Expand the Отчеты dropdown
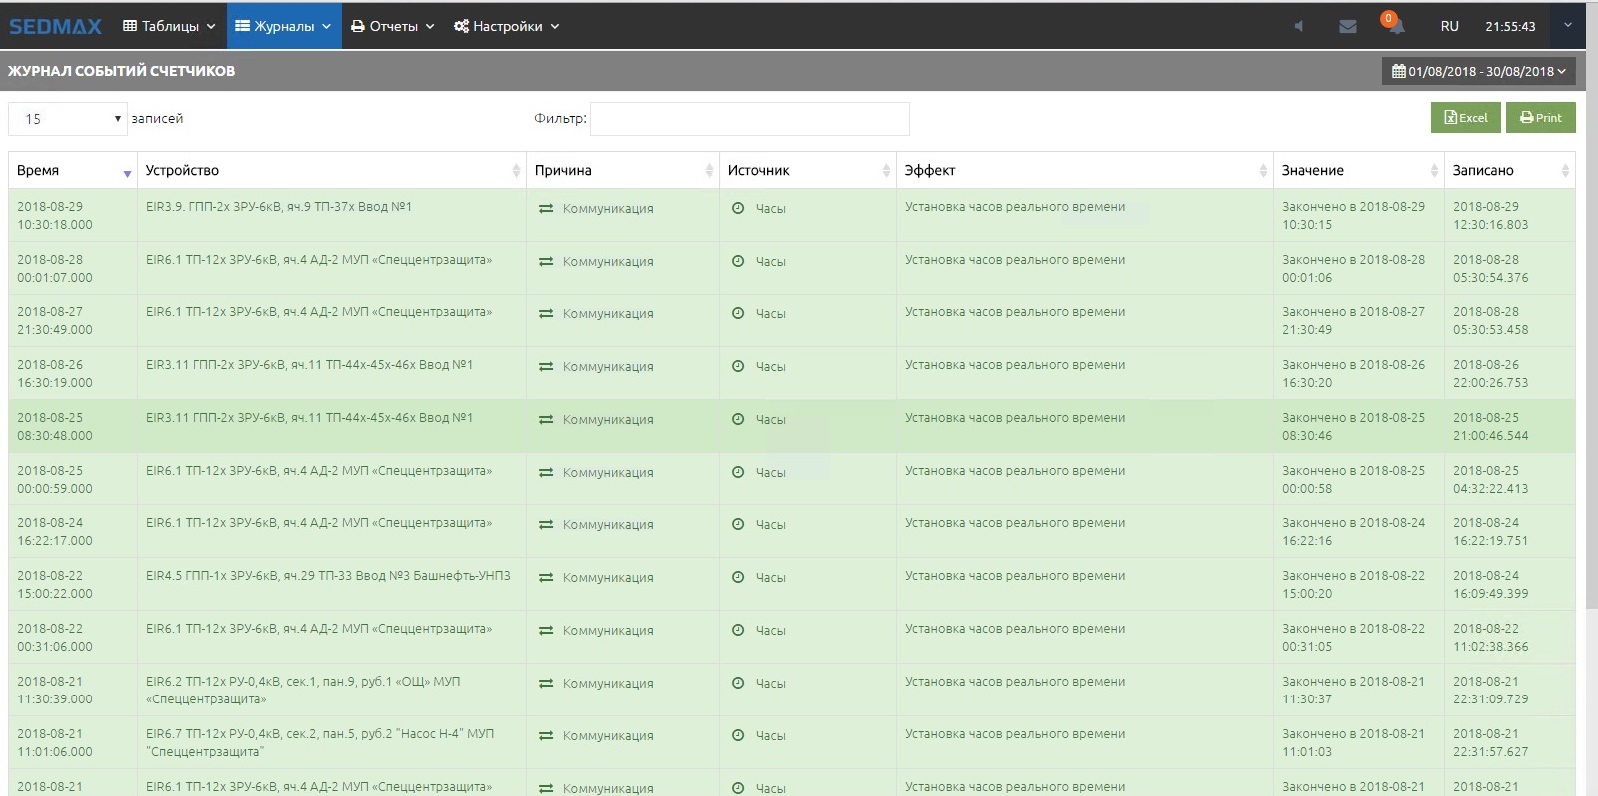This screenshot has height=796, width=1598. point(393,27)
